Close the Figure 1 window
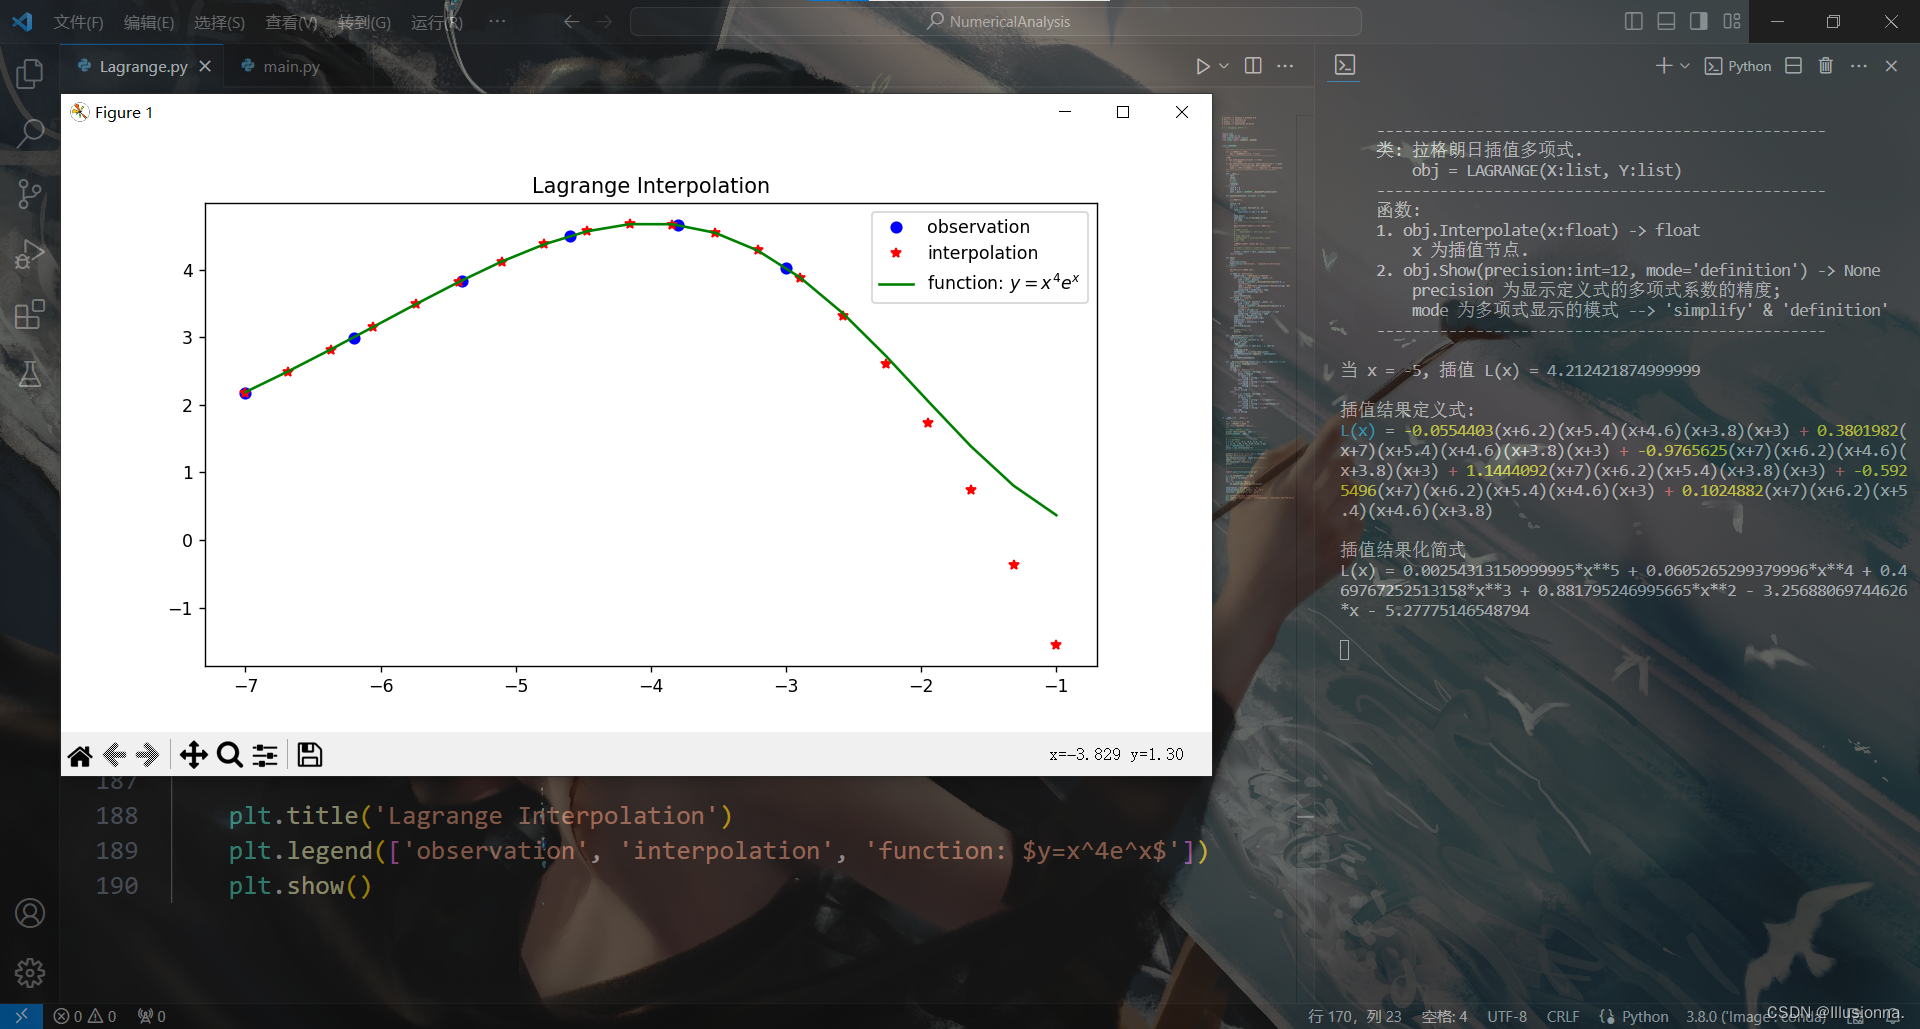 pyautogui.click(x=1182, y=112)
